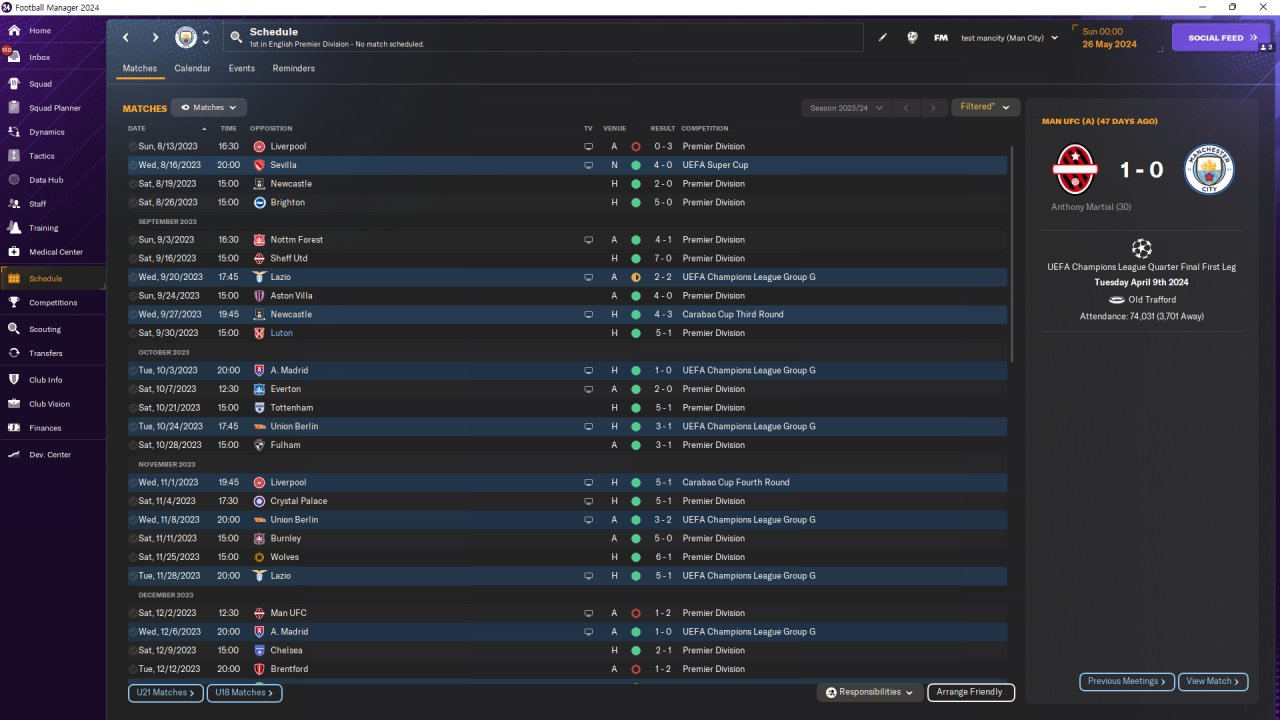Expand club switcher chevrons beside badge

coord(206,37)
